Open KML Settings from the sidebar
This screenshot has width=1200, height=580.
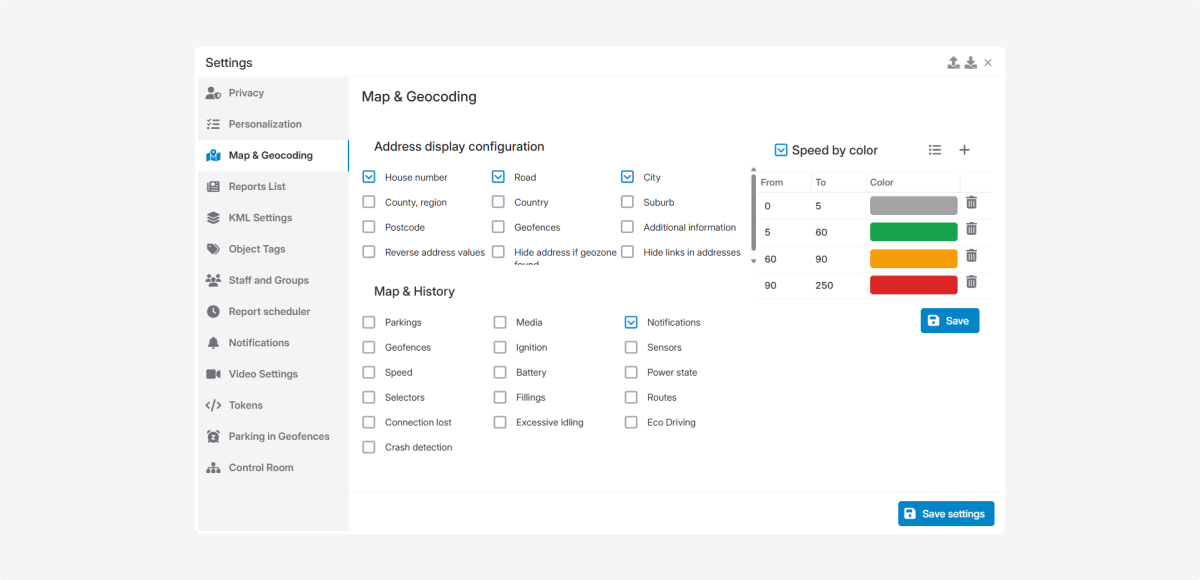coord(259,218)
